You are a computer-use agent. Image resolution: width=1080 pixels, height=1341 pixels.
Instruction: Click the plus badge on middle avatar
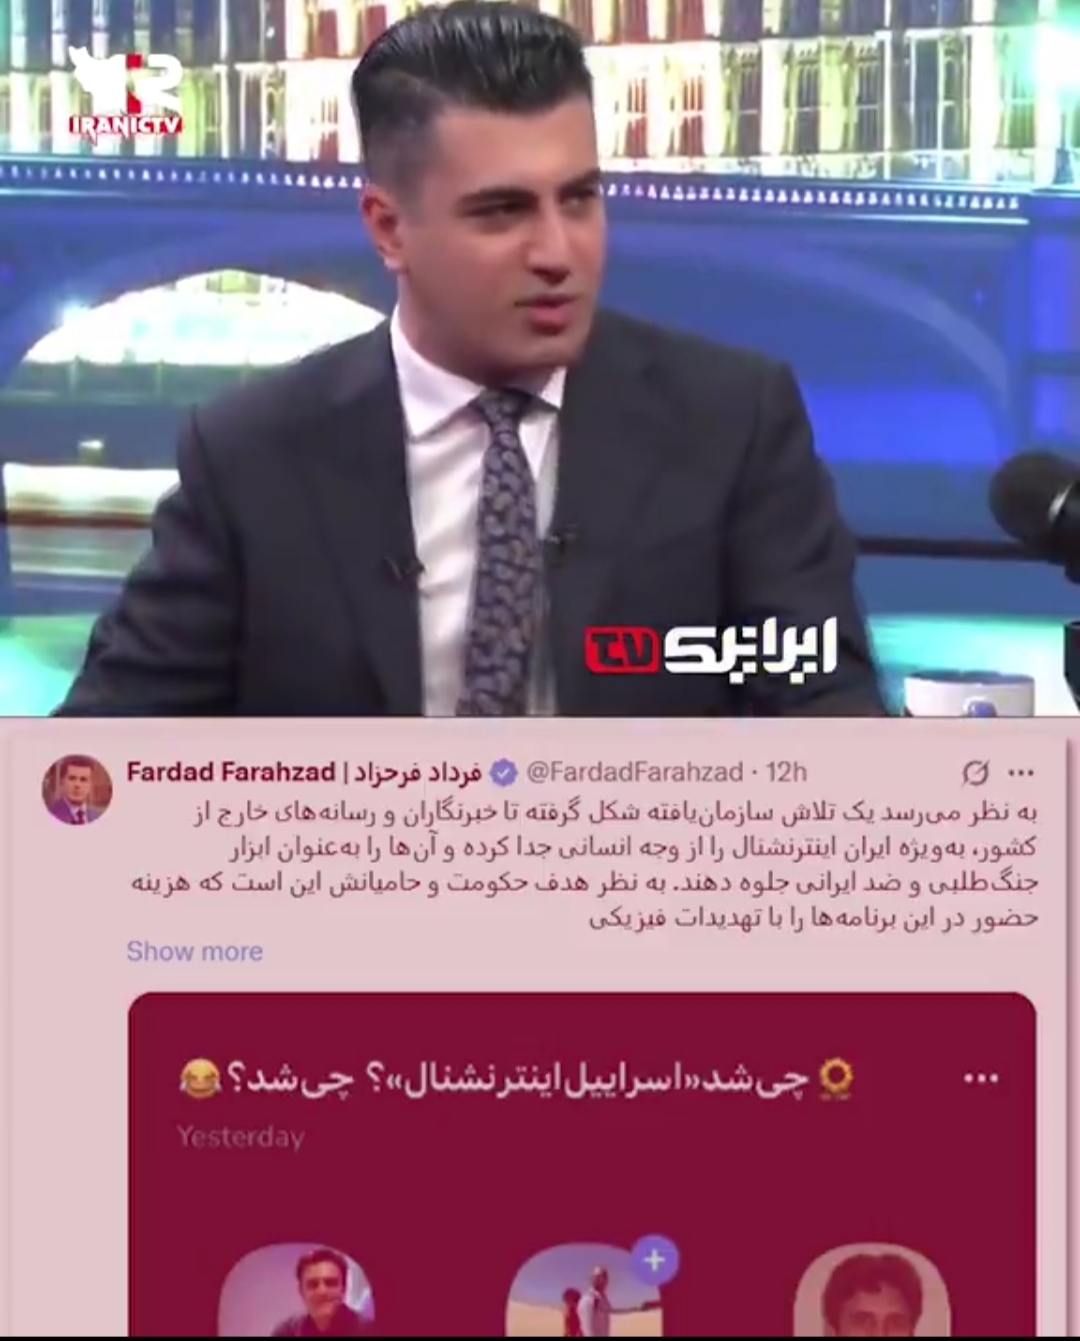click(655, 1260)
